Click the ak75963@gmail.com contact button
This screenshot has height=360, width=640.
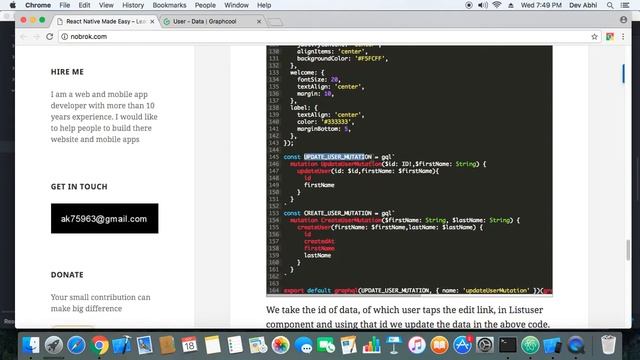[104, 218]
